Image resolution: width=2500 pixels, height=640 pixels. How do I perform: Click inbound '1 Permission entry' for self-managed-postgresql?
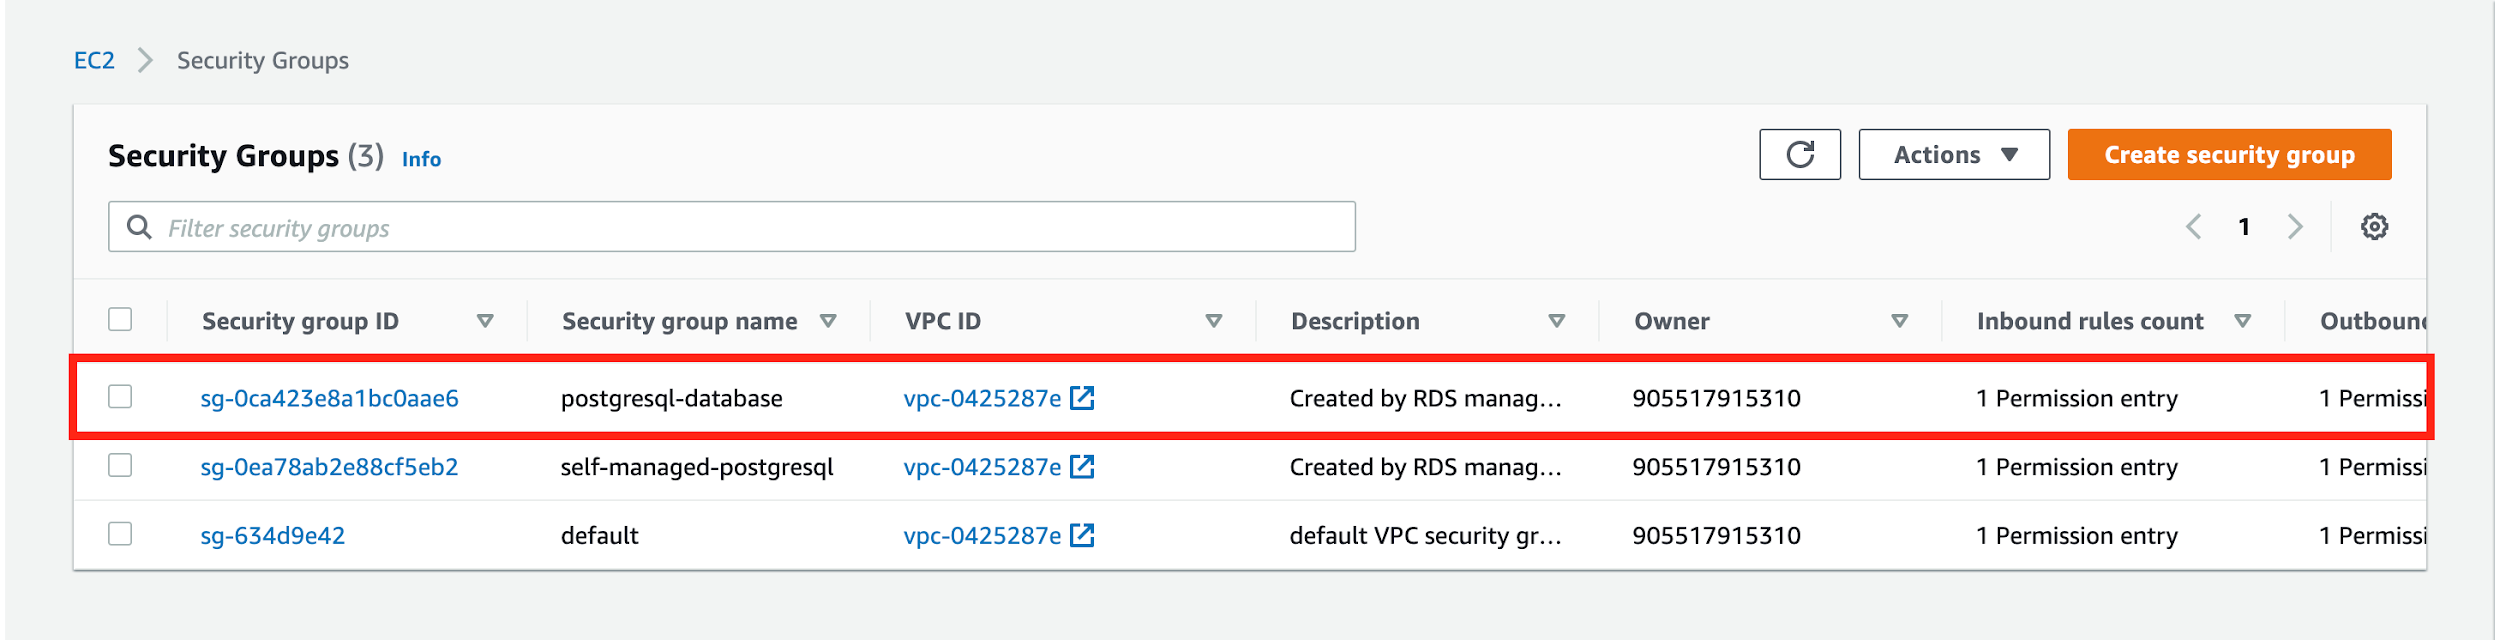(x=2076, y=466)
